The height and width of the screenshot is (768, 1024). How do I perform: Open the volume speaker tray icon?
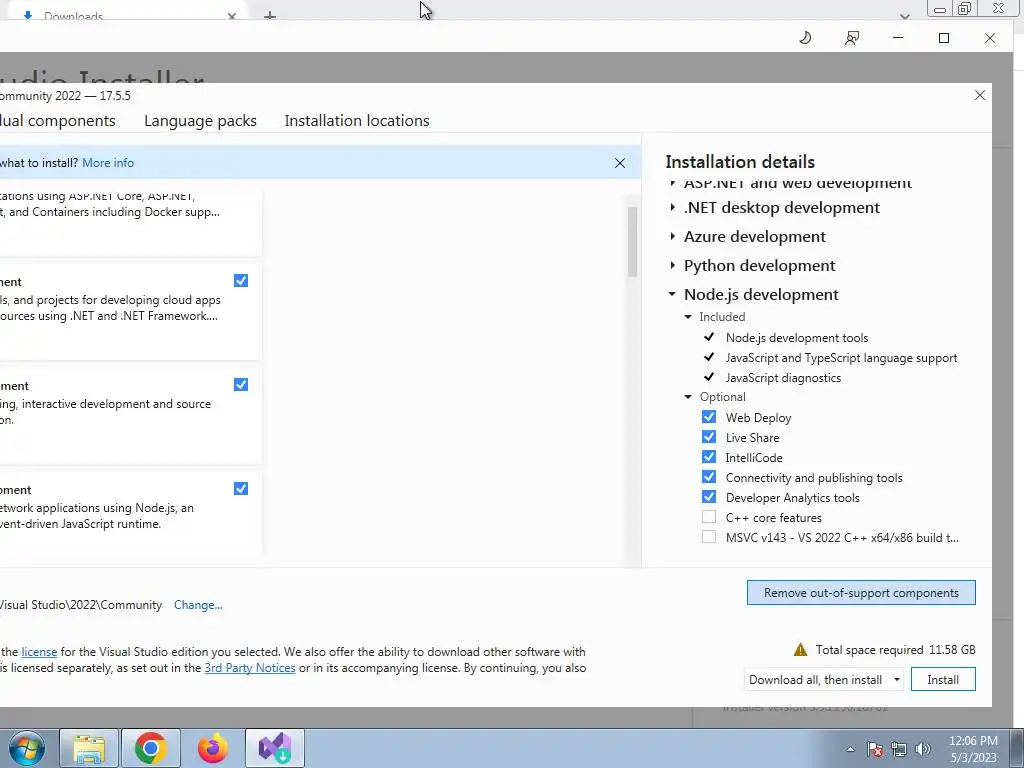click(x=923, y=749)
